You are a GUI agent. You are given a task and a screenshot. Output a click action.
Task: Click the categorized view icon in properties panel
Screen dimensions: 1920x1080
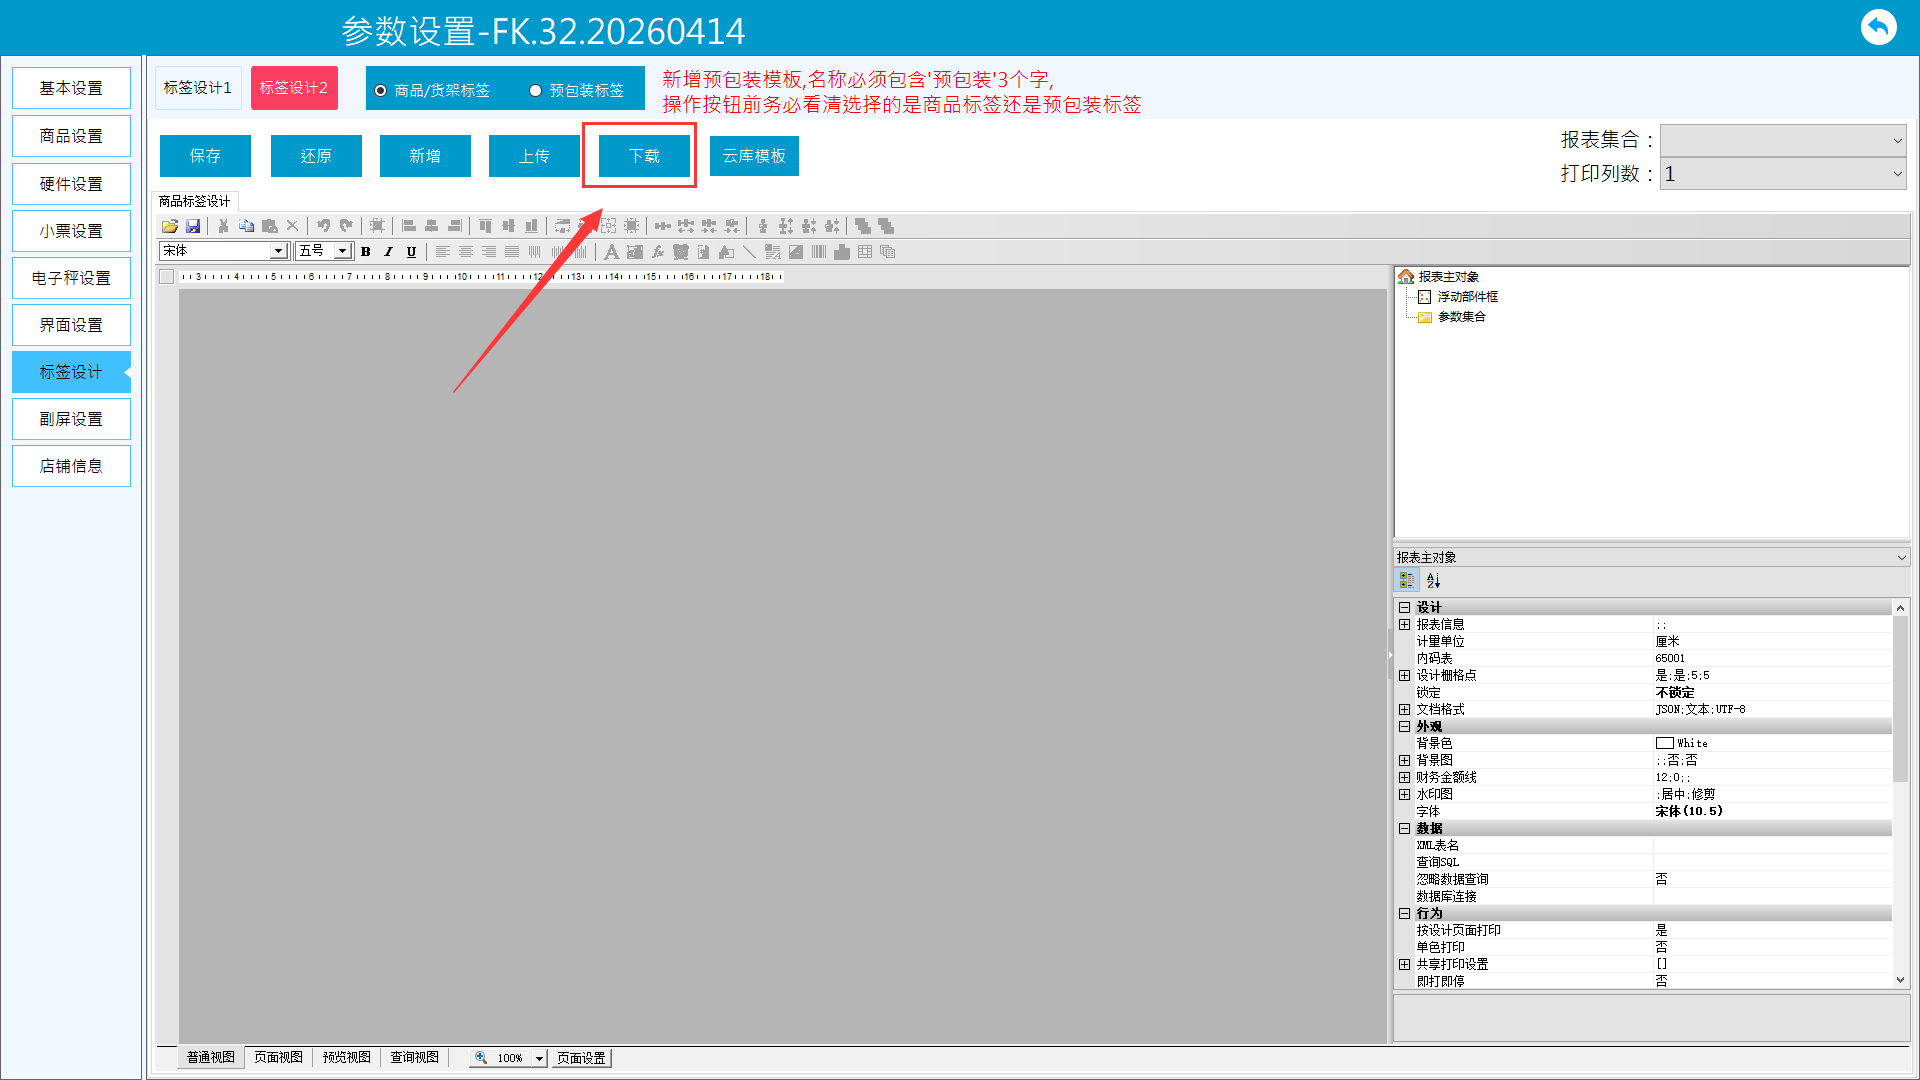click(1407, 581)
